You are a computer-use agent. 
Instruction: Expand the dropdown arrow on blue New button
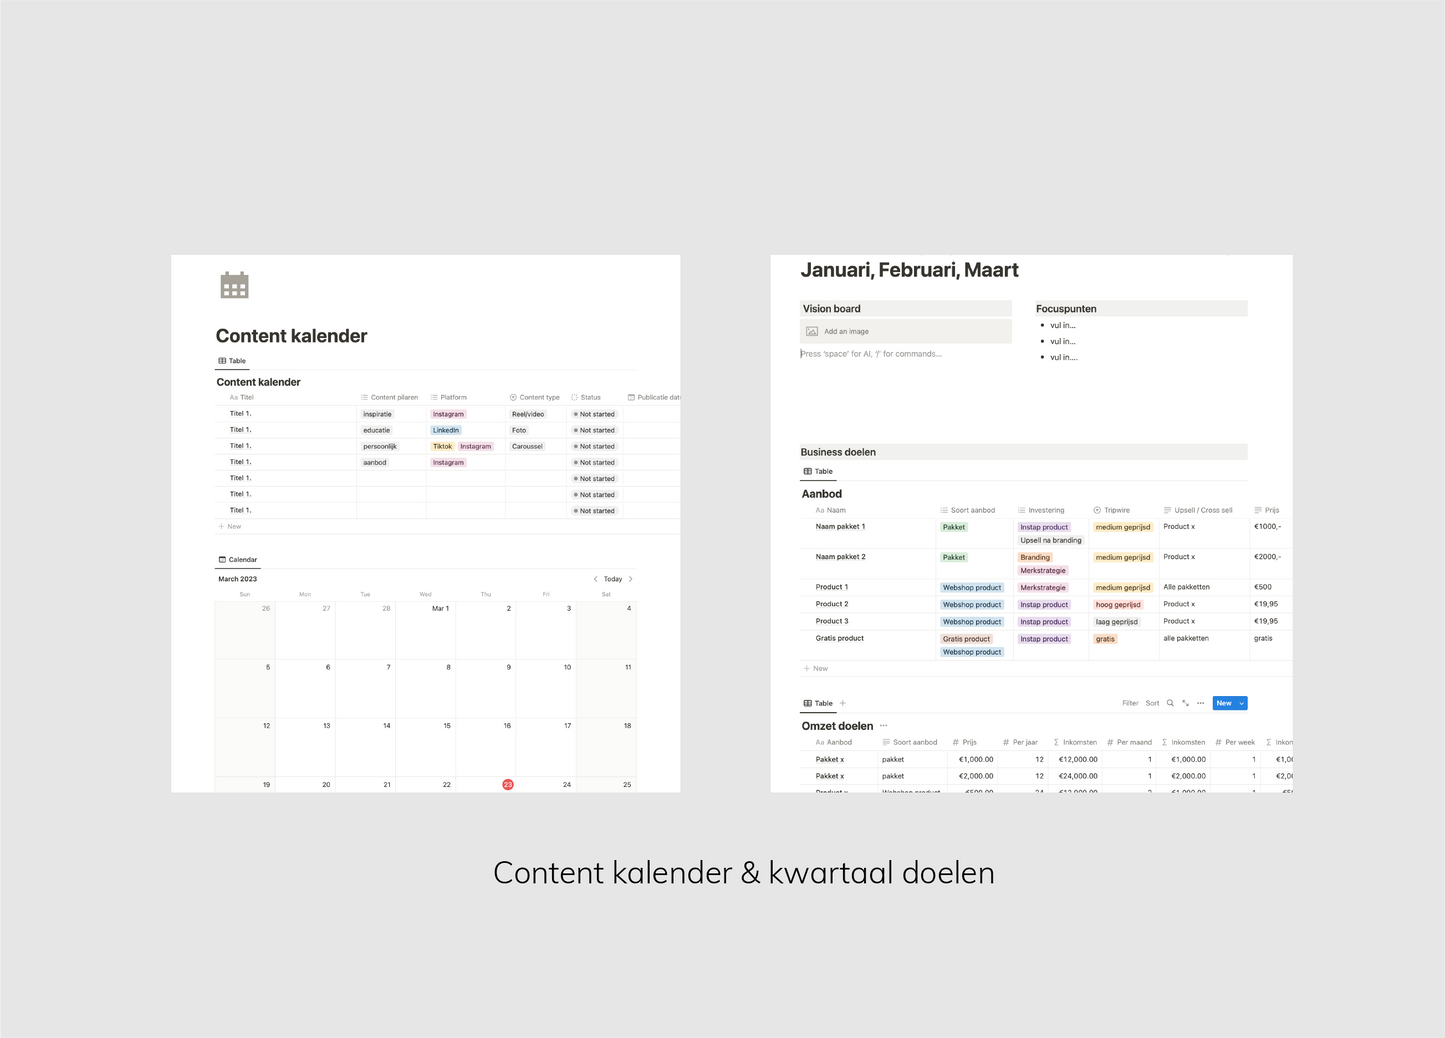click(x=1242, y=703)
